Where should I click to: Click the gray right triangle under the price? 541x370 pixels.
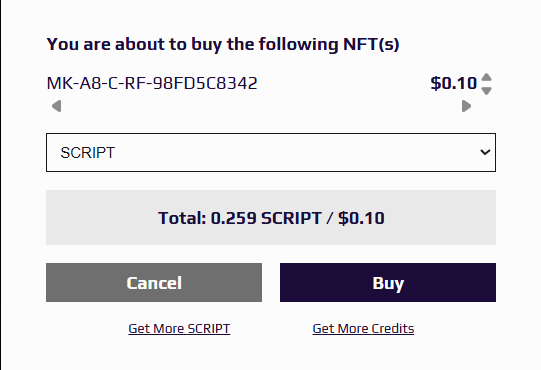466,106
